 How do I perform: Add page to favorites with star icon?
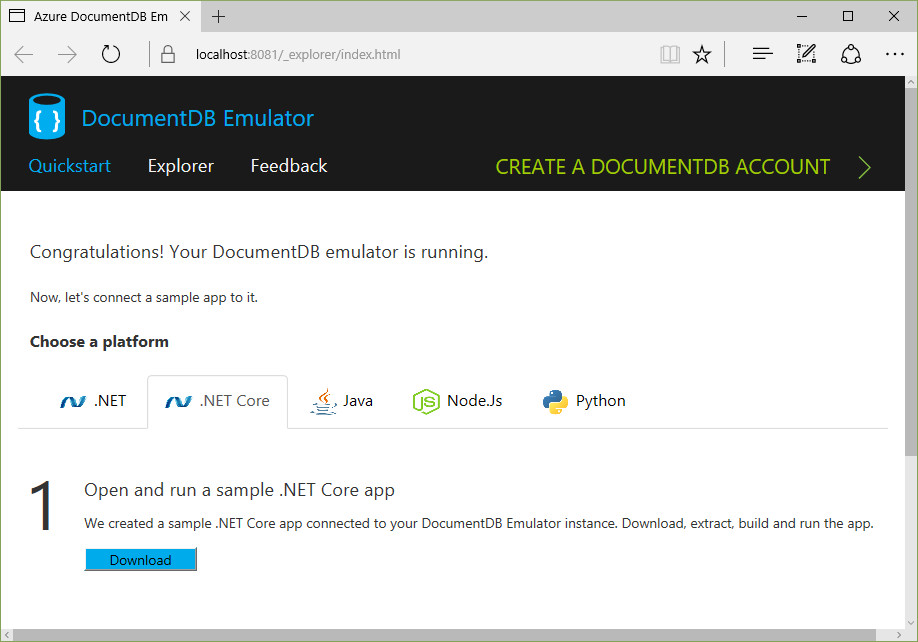[x=701, y=54]
